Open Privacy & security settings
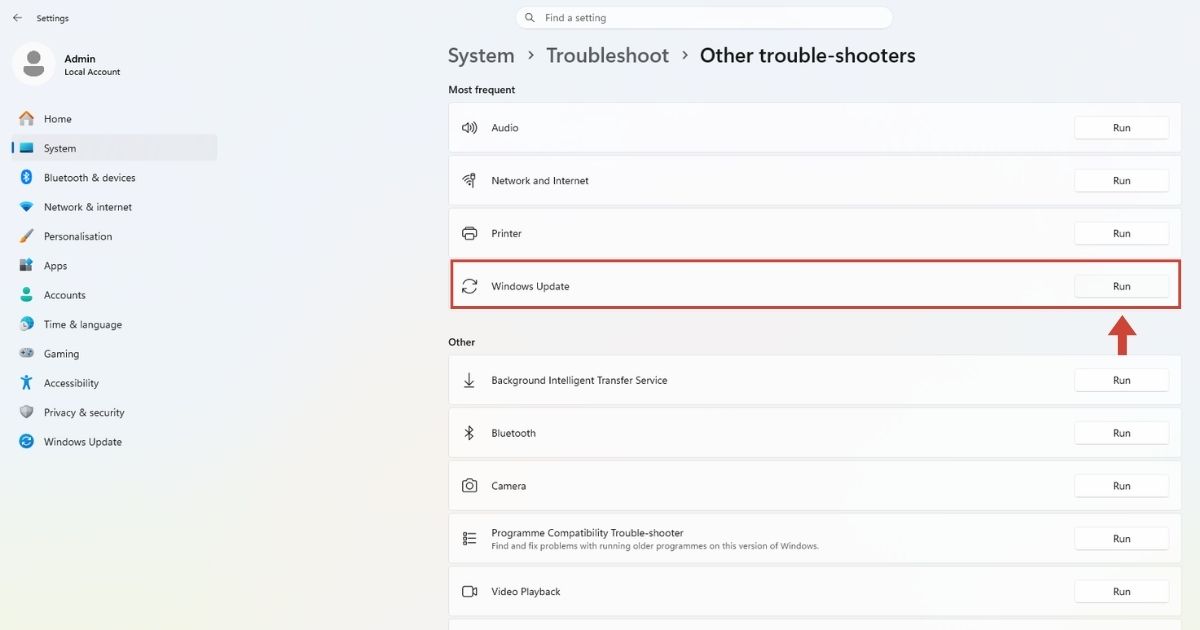1200x630 pixels. [114, 412]
